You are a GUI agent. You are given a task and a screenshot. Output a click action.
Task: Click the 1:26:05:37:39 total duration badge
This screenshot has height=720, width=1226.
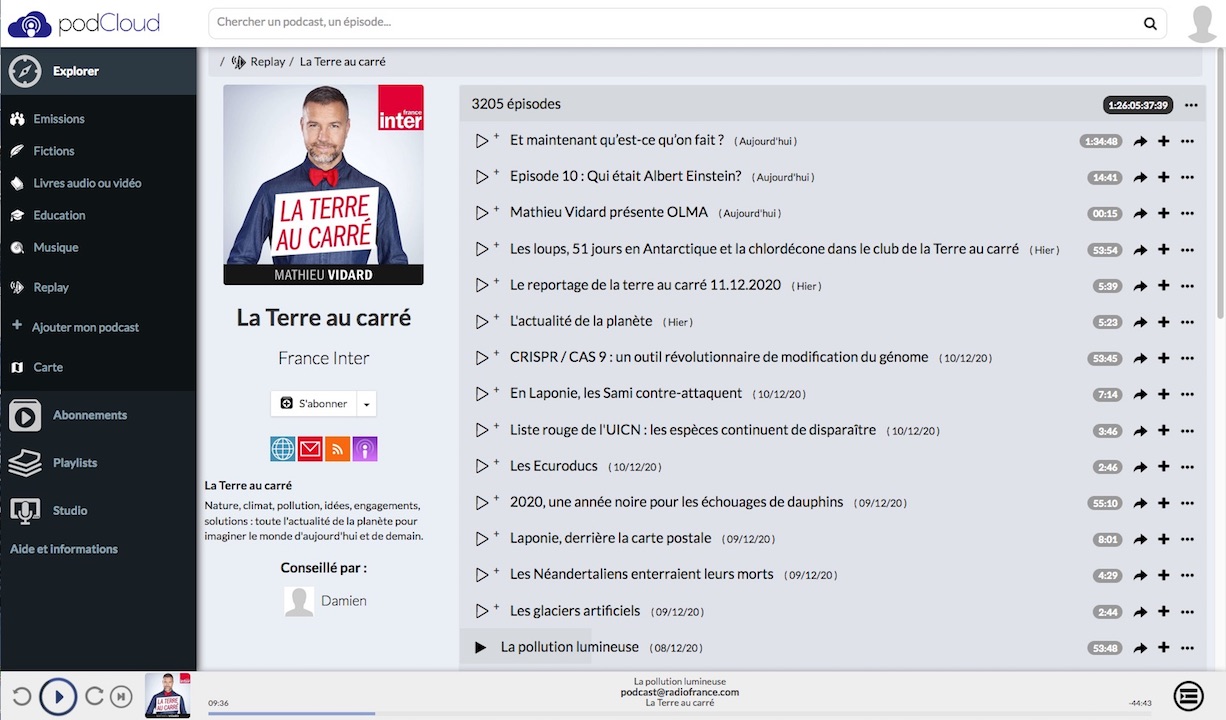tap(1137, 105)
